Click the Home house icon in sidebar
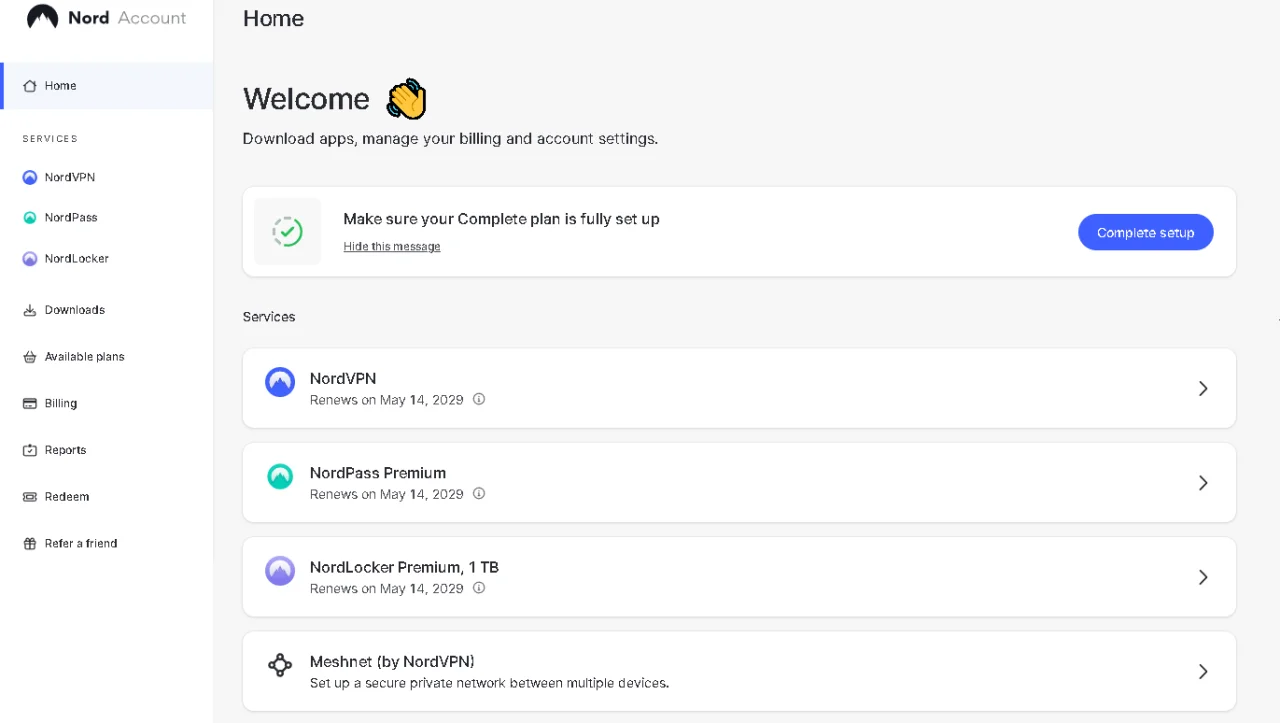Image resolution: width=1280 pixels, height=723 pixels. [x=30, y=86]
